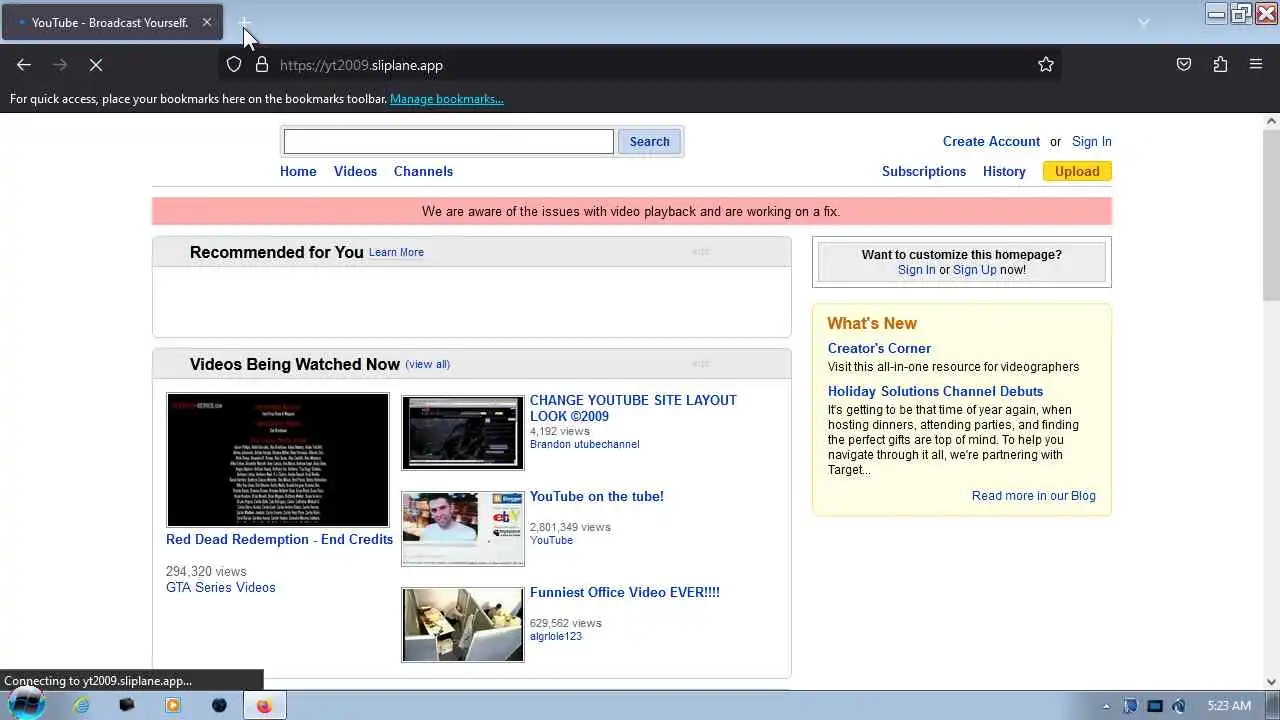Open the tracking protection shield icon
The height and width of the screenshot is (720, 1280).
234,65
